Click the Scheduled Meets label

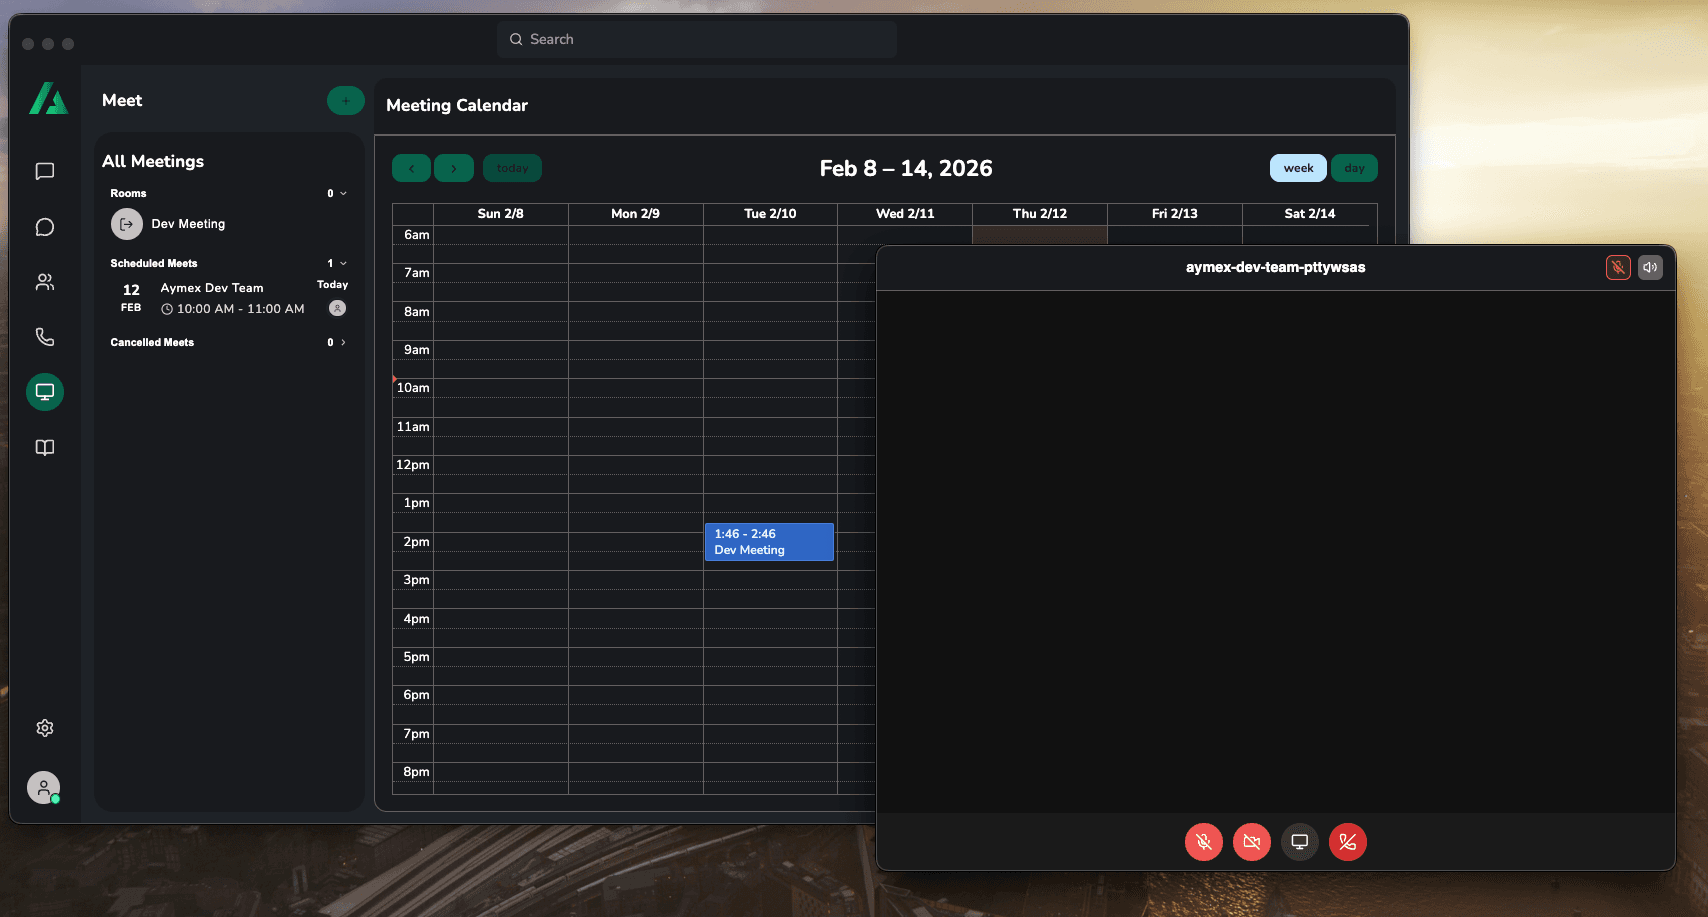[x=154, y=263]
